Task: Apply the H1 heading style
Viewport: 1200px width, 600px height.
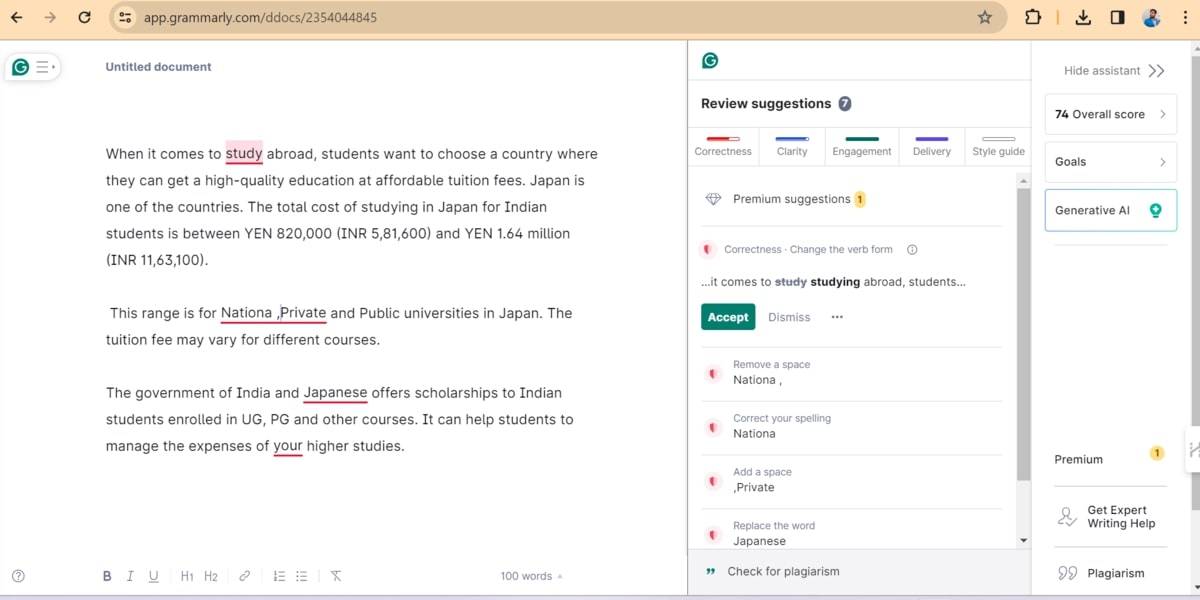Action: tap(187, 575)
